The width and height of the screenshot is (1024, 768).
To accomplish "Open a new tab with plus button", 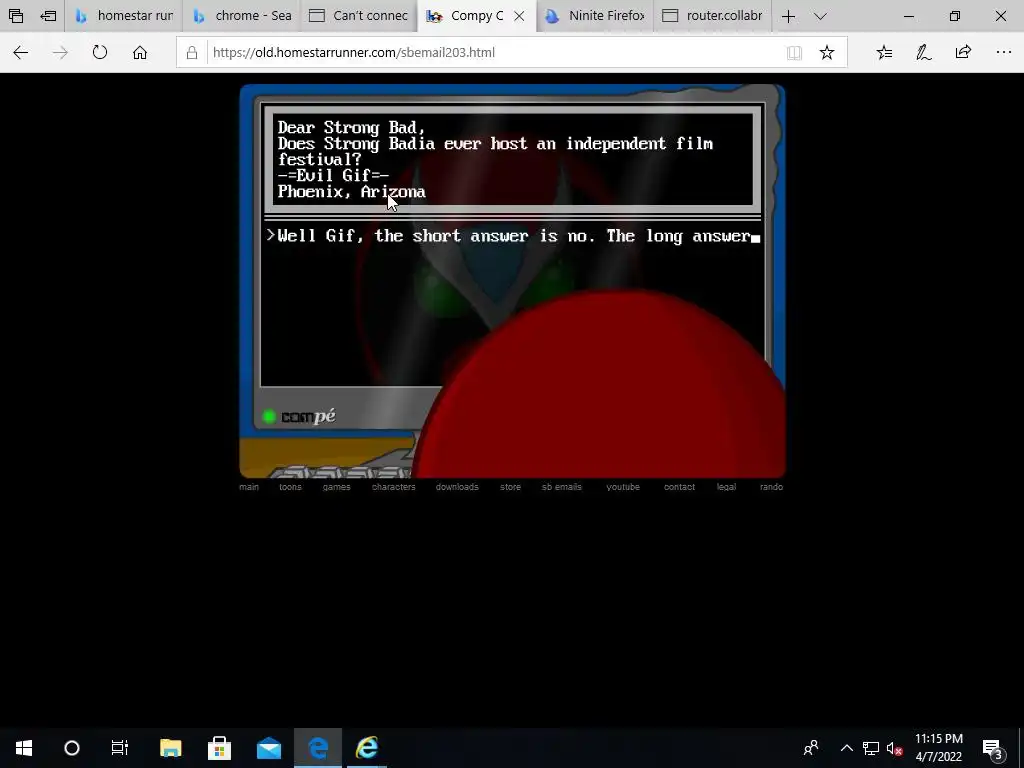I will [788, 16].
